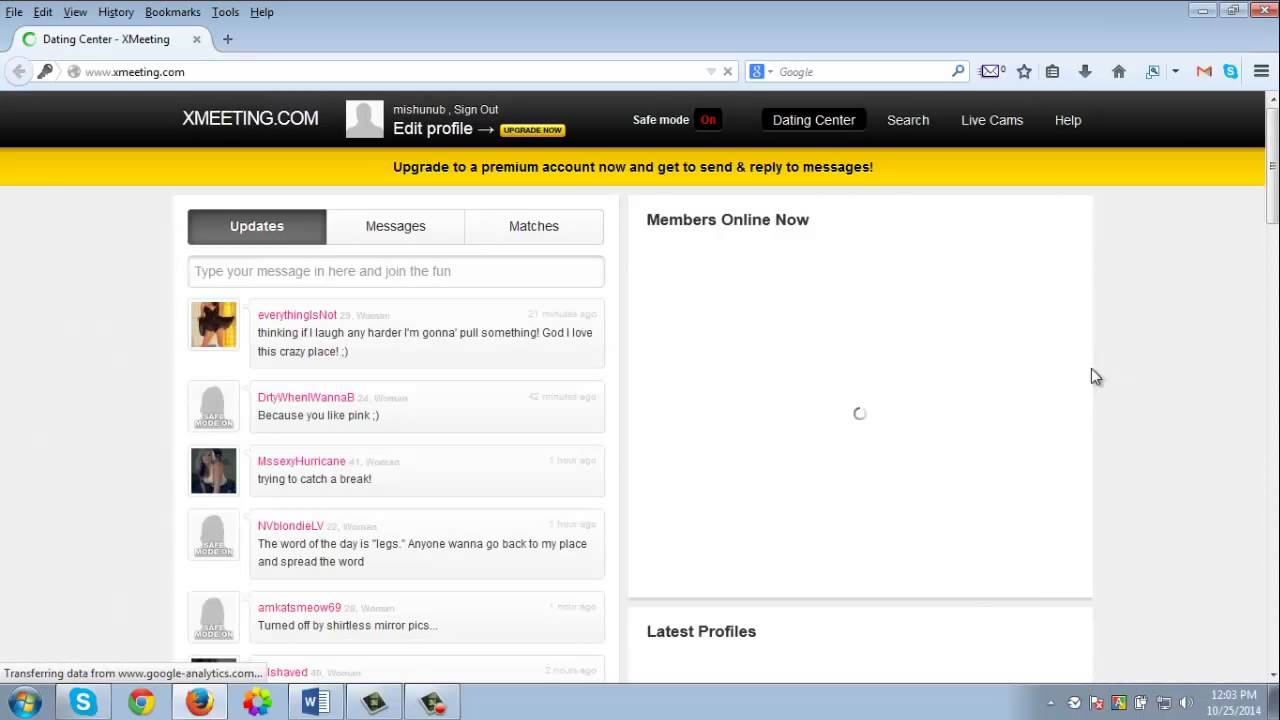Click the 'Type your message' input field
1280x720 pixels.
pyautogui.click(x=396, y=271)
